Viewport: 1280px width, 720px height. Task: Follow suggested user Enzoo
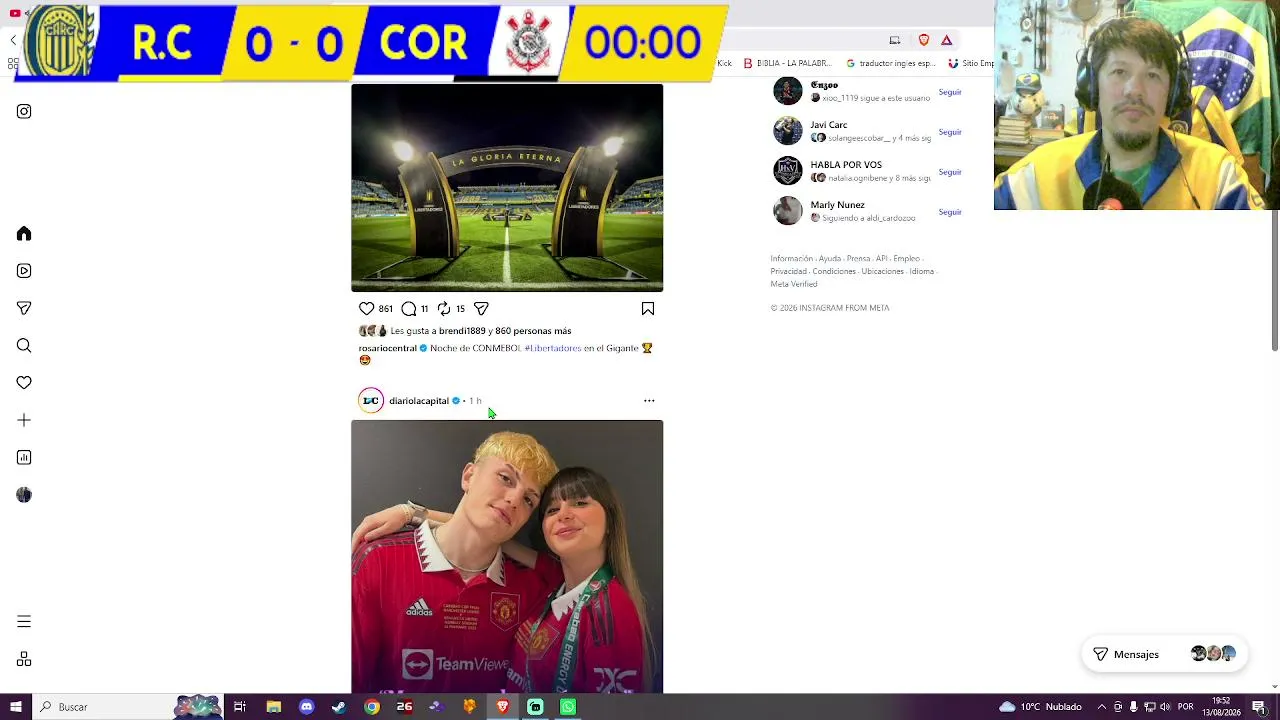(950, 92)
